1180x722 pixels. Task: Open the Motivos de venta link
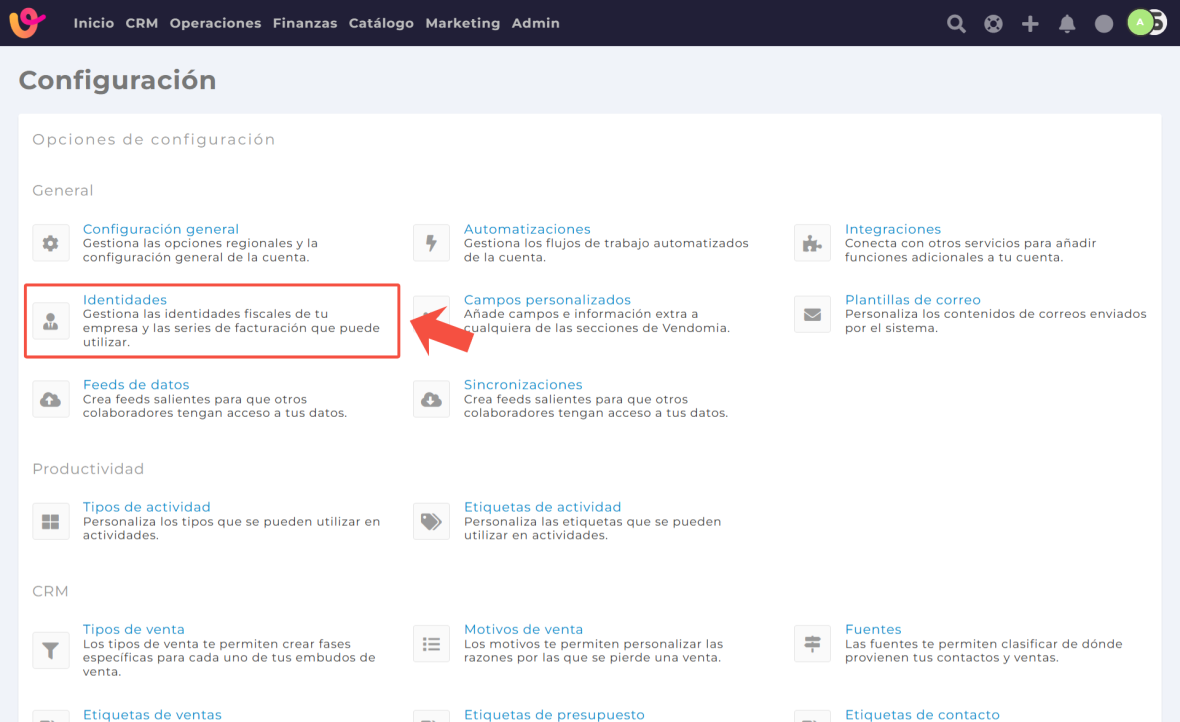pos(523,629)
